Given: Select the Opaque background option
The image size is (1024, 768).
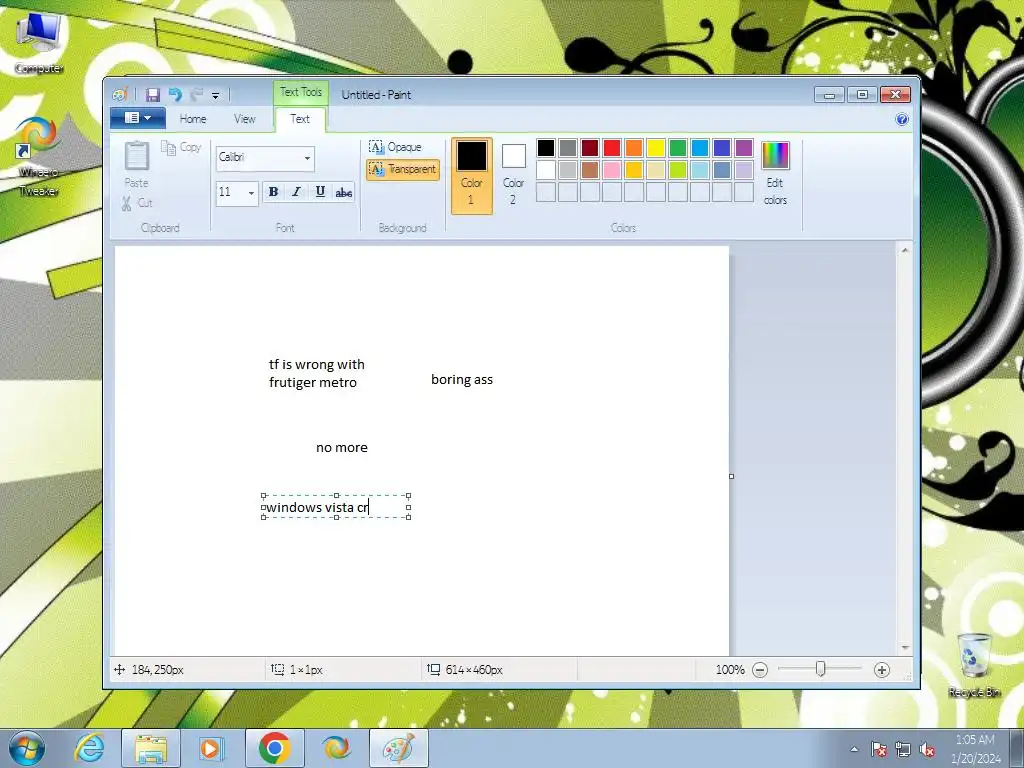Looking at the screenshot, I should (x=395, y=147).
